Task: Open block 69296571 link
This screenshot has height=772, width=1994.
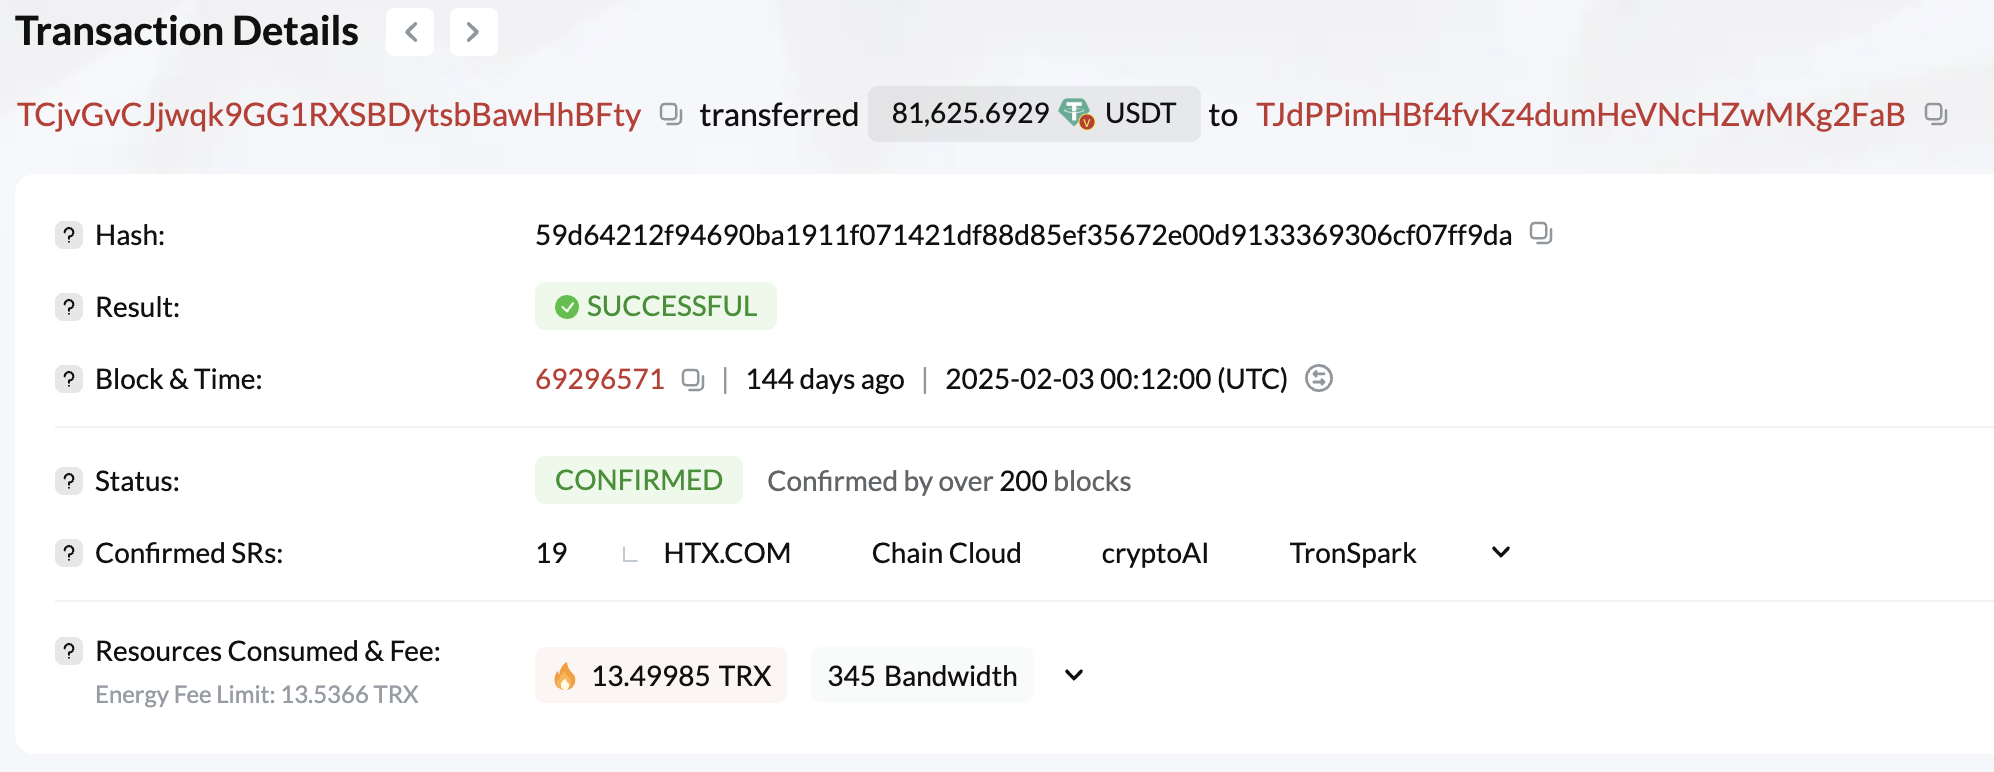Action: [600, 380]
